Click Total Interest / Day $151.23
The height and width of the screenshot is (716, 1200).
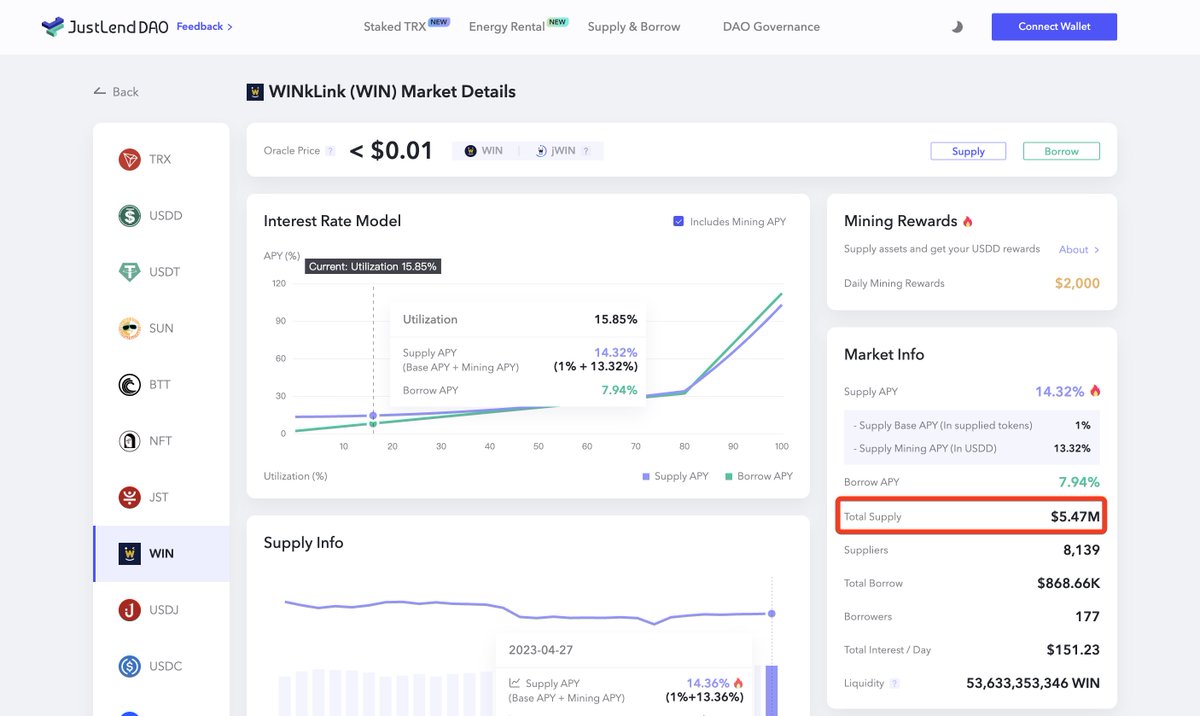pos(1073,650)
